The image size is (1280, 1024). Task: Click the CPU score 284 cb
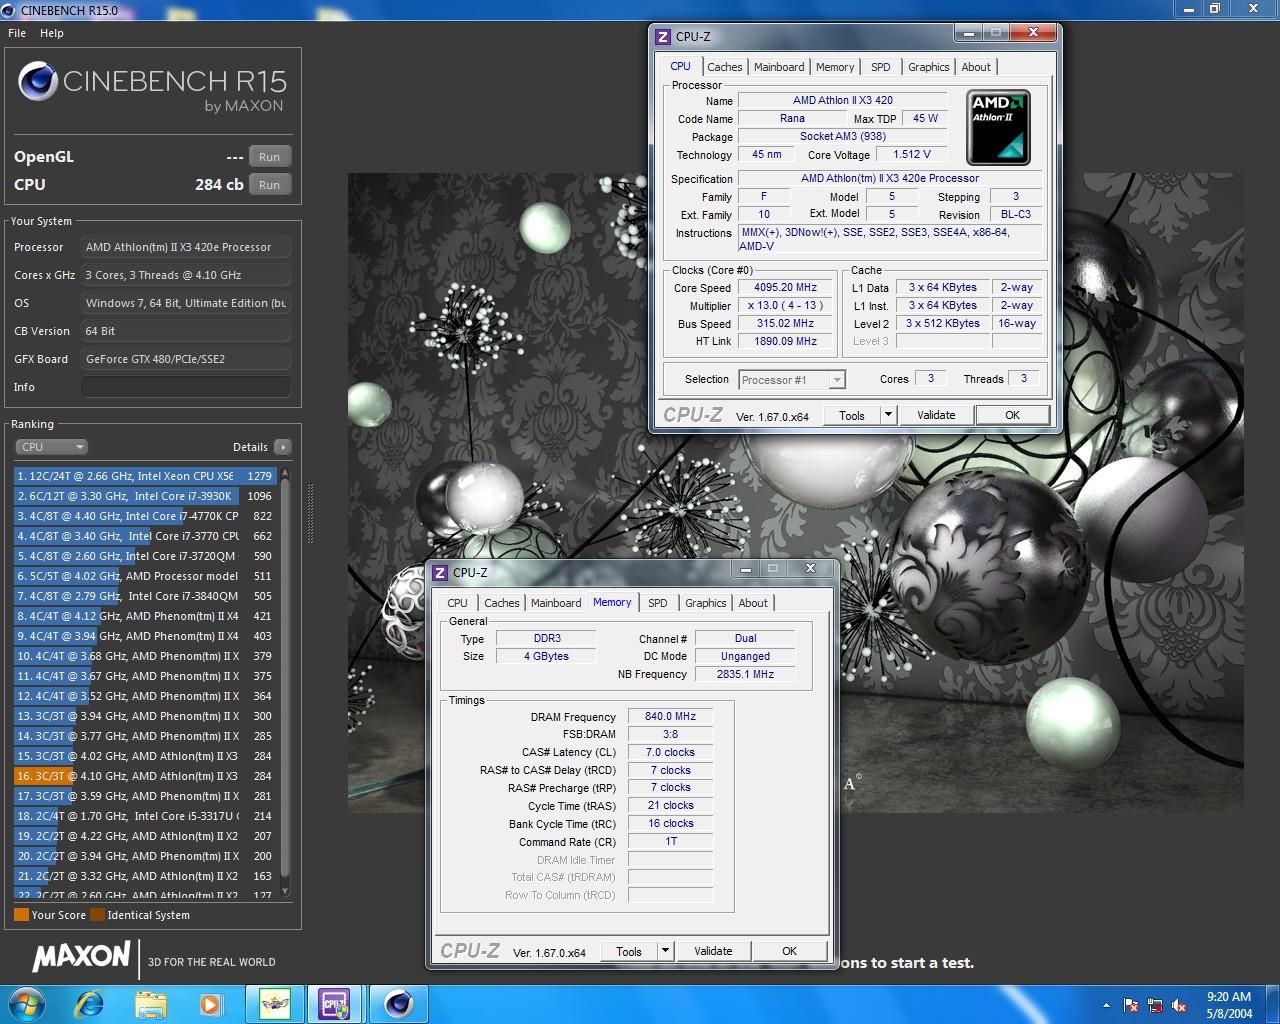(x=219, y=185)
